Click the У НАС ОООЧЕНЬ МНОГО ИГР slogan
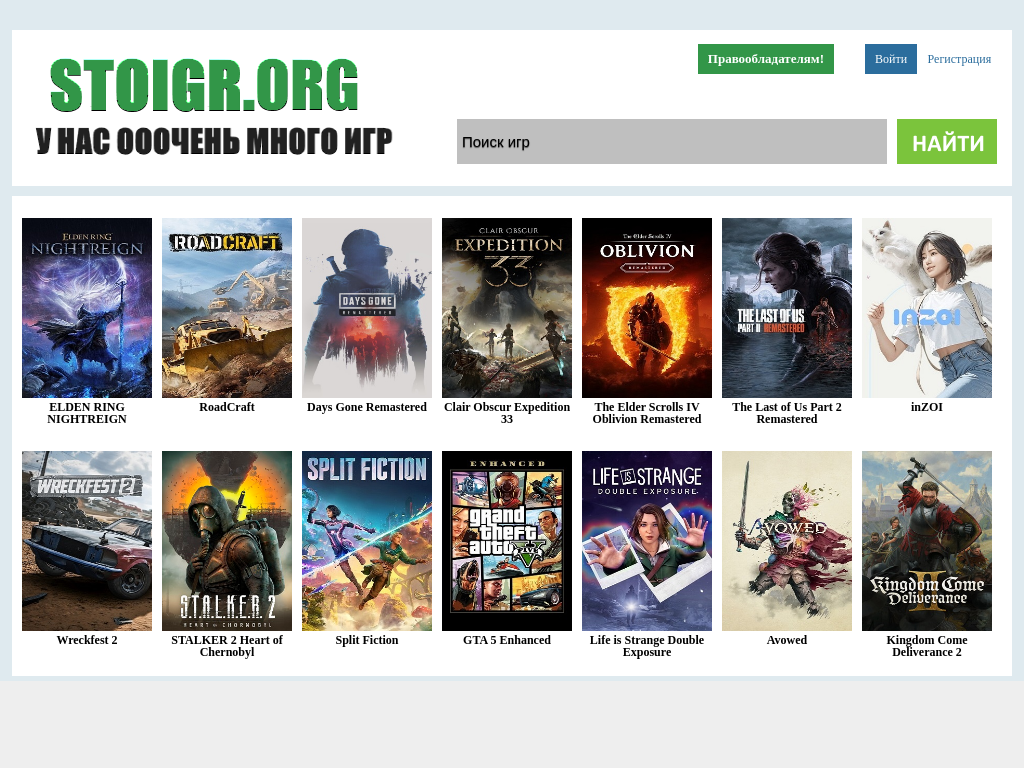This screenshot has height=768, width=1024. (x=214, y=141)
